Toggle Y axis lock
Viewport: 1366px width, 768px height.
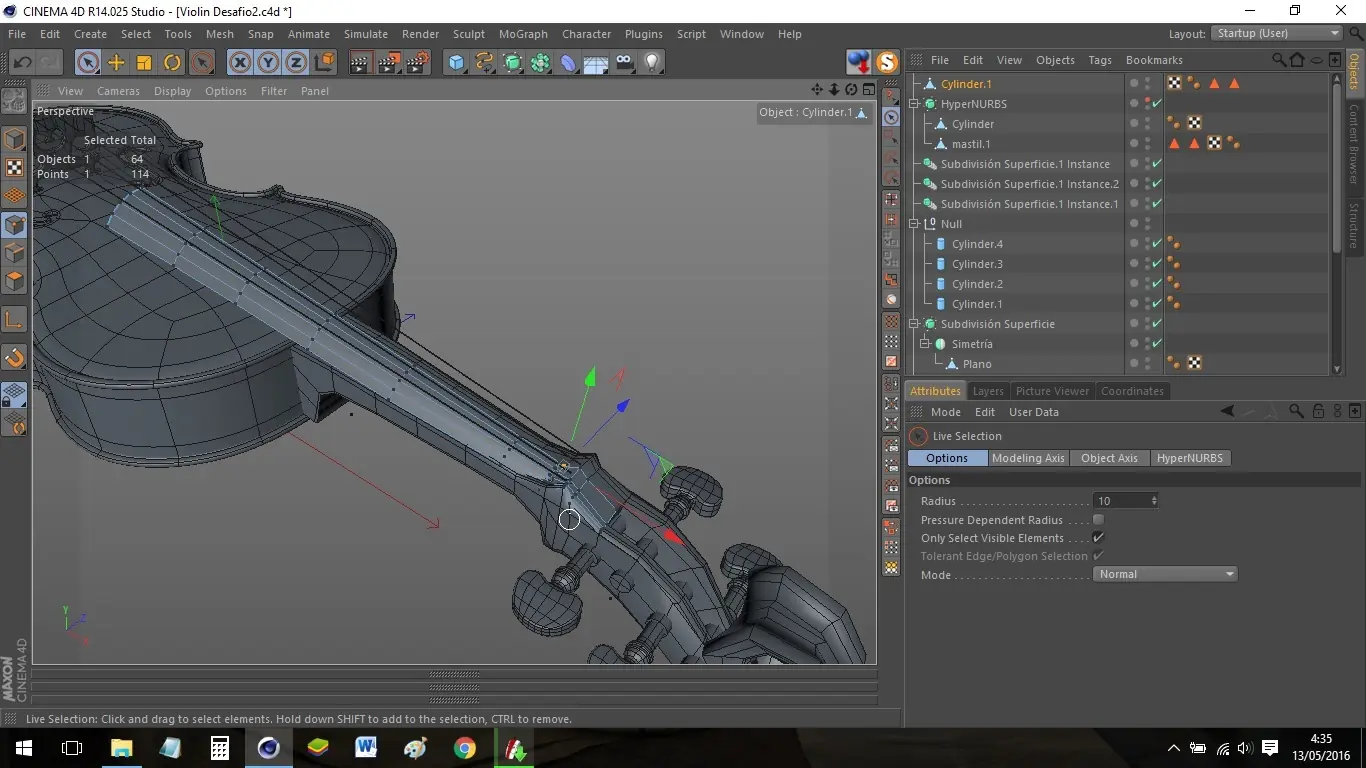268,62
